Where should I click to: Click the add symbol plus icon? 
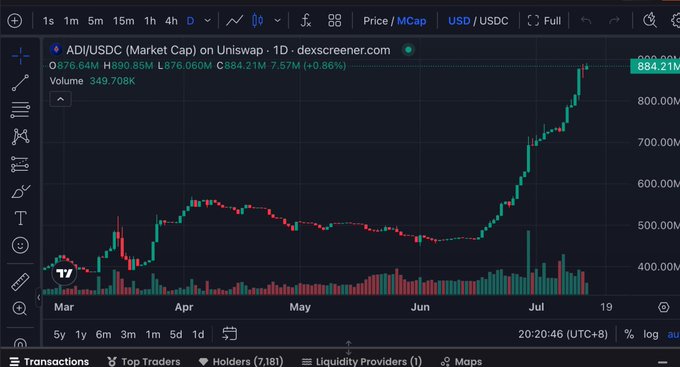pyautogui.click(x=14, y=20)
